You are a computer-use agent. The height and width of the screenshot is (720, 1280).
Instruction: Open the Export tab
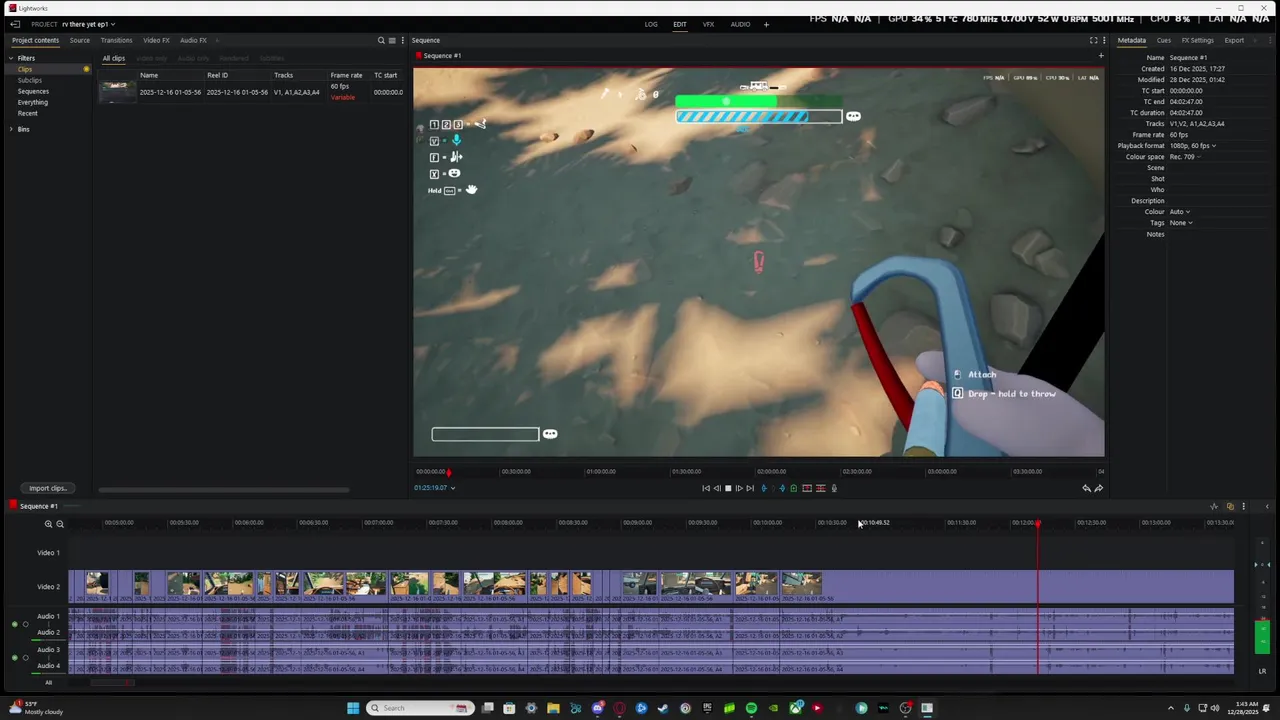click(1234, 40)
